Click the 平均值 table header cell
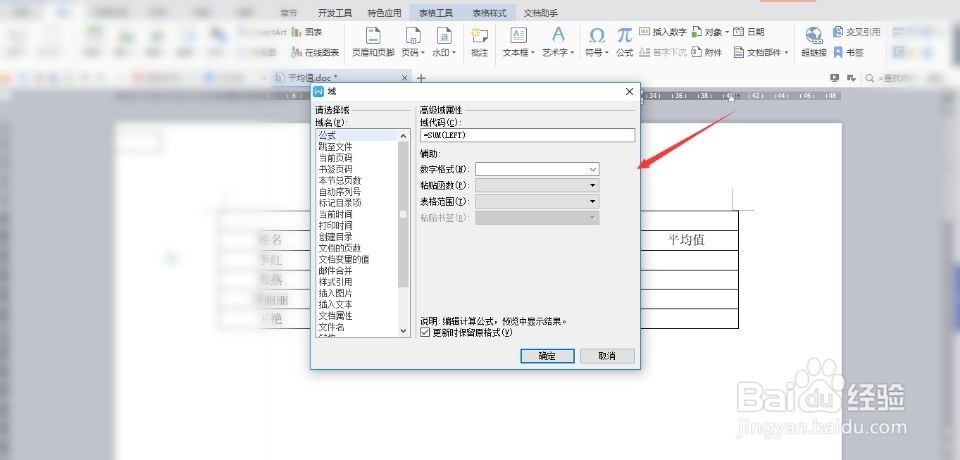The width and height of the screenshot is (960, 460). pos(686,239)
